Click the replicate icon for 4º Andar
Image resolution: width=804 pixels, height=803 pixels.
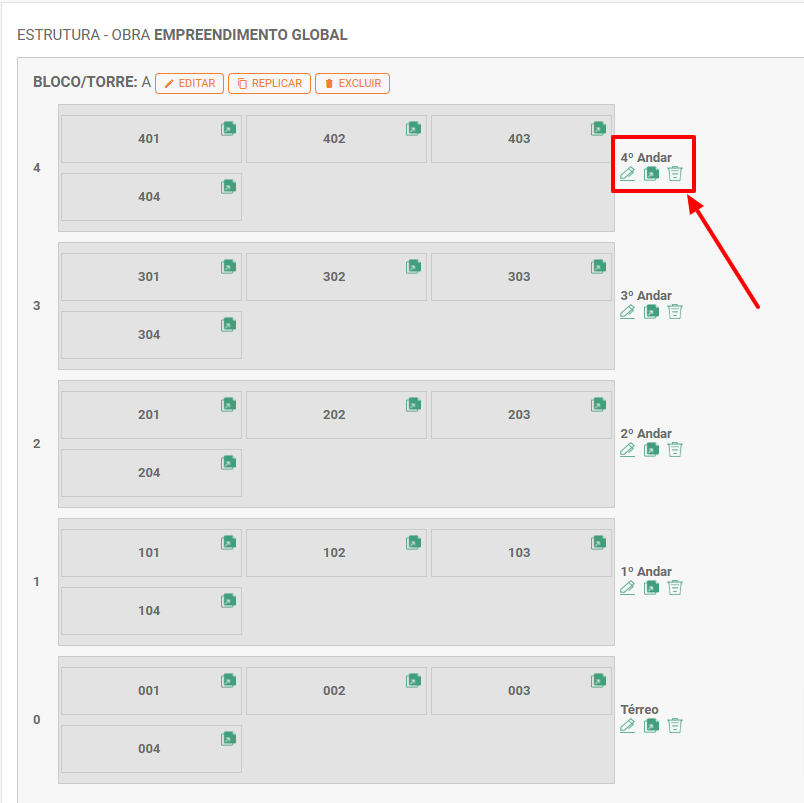point(651,174)
